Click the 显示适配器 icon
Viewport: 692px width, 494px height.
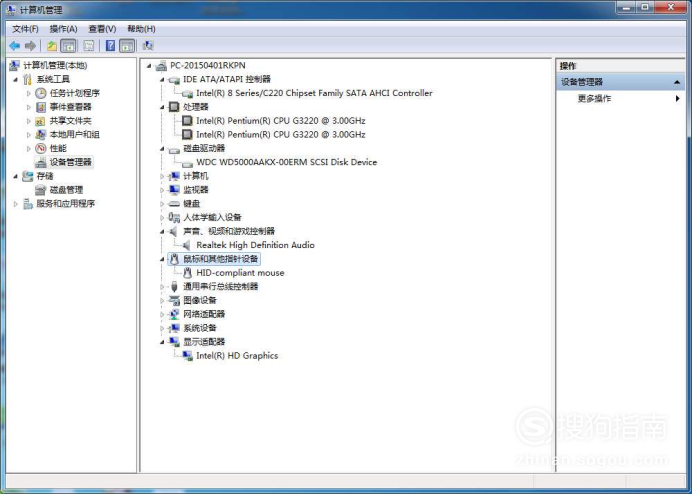coord(174,342)
